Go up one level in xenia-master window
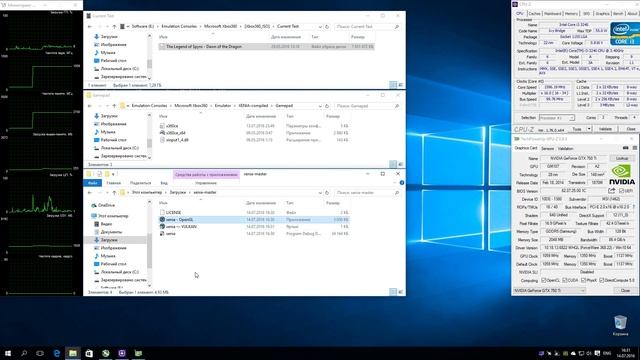The image size is (640, 360). click(x=114, y=193)
